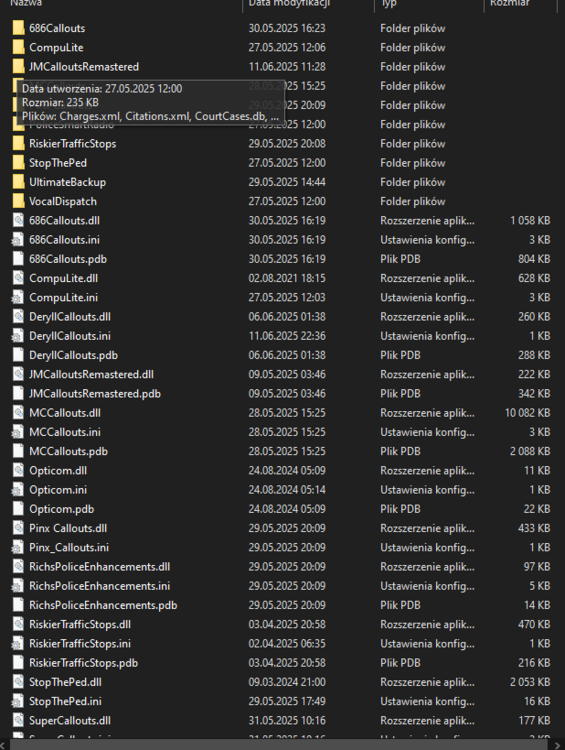Select the CompuLite folder icon
This screenshot has height=750, width=565.
click(x=18, y=47)
